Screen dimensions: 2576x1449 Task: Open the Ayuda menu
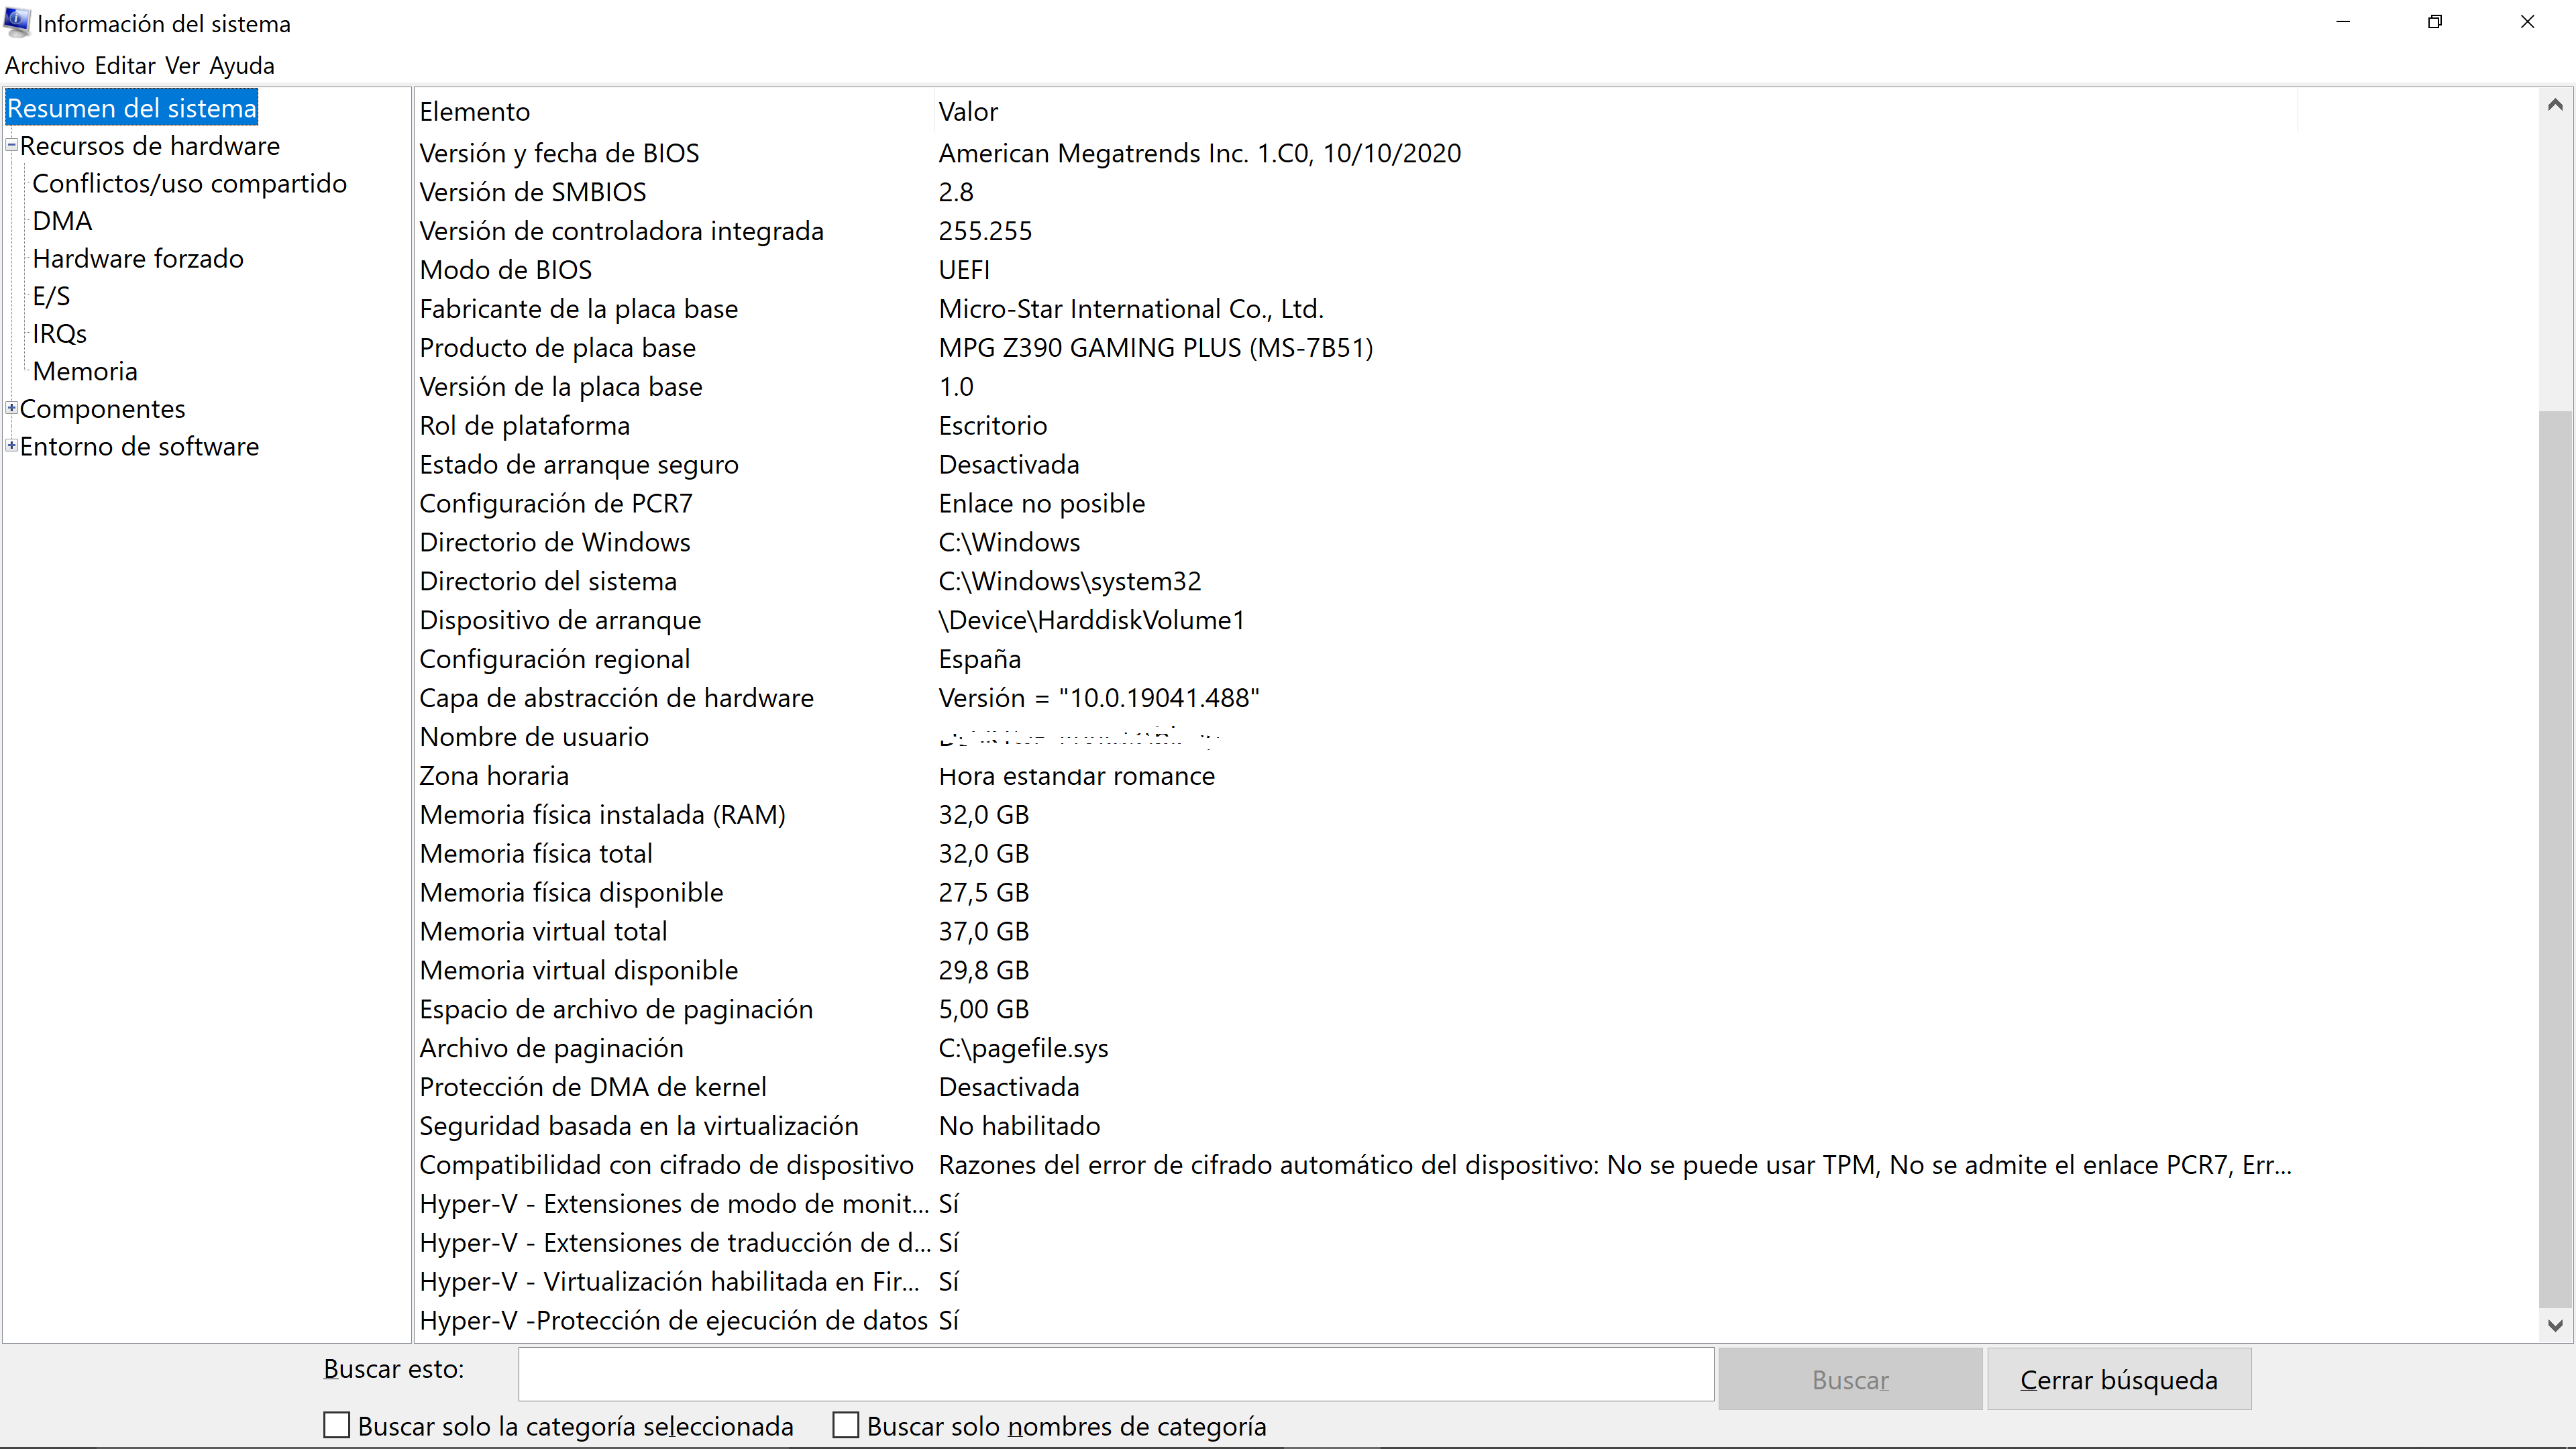click(x=242, y=65)
